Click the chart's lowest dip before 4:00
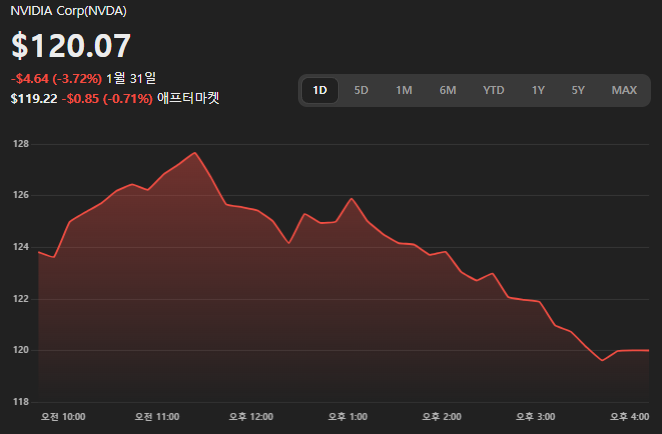 click(x=602, y=360)
